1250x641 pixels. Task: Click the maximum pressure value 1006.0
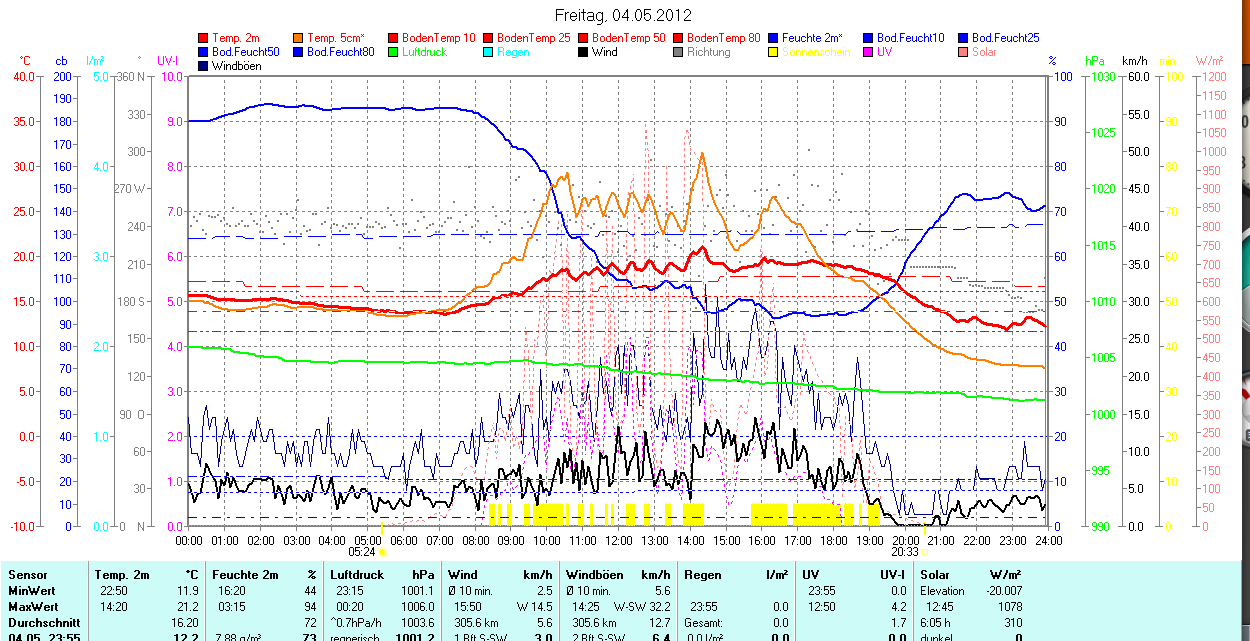[418, 607]
